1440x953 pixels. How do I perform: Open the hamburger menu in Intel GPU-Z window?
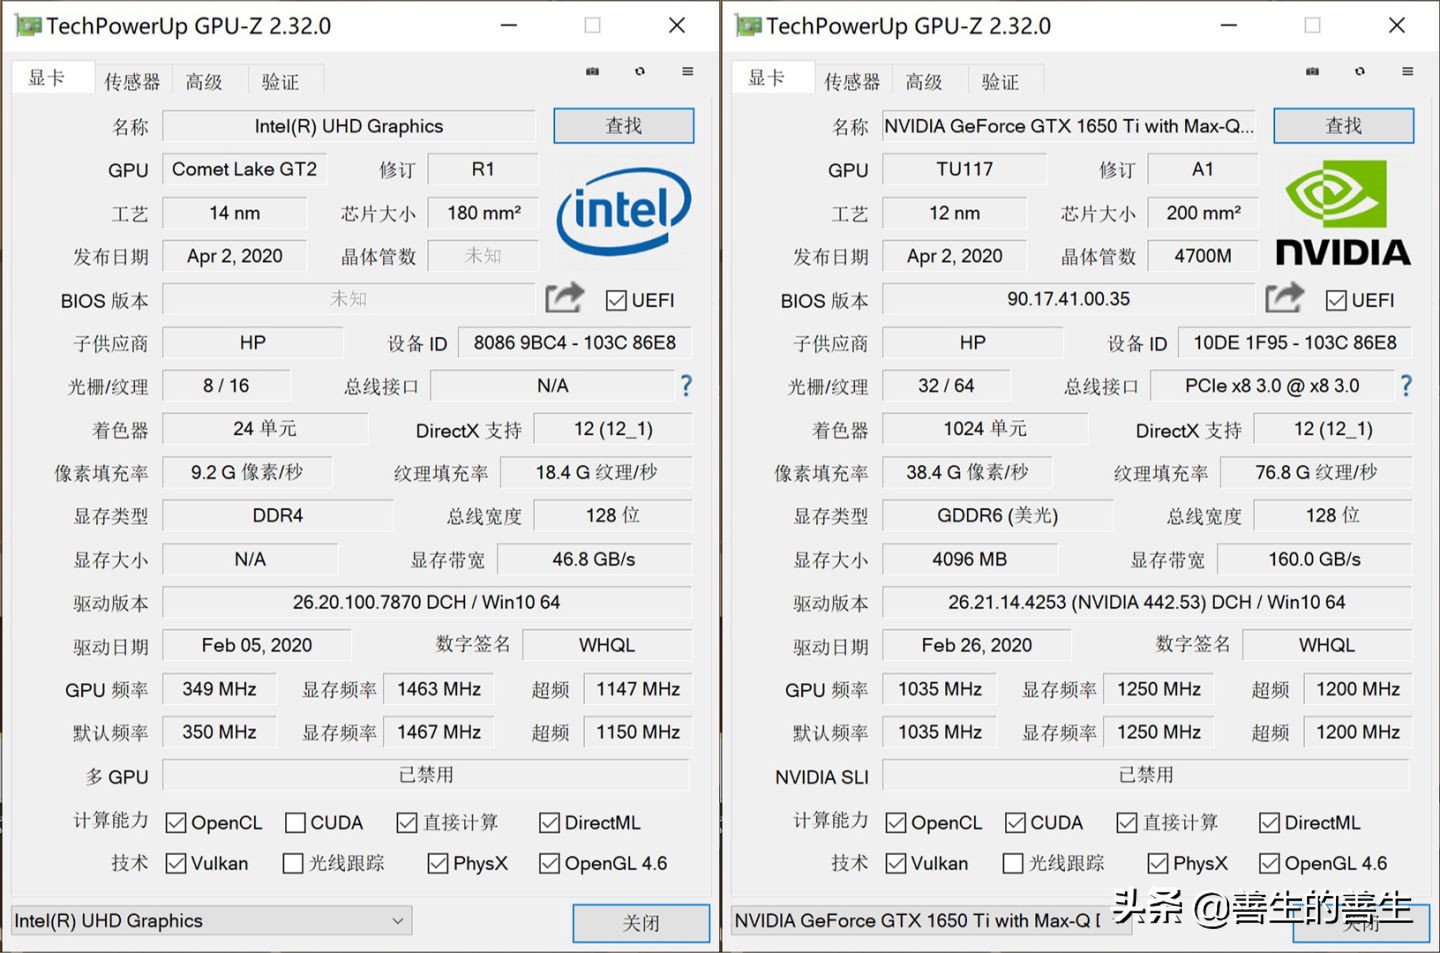[687, 71]
